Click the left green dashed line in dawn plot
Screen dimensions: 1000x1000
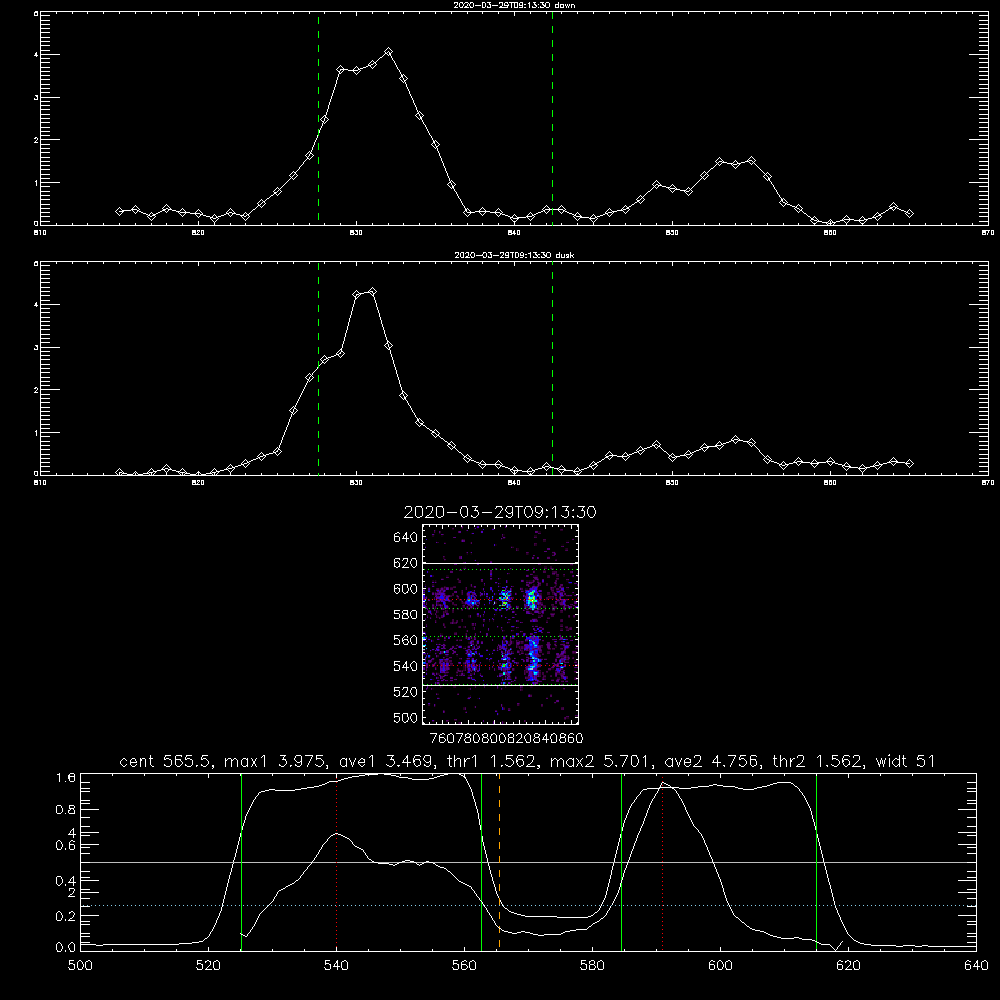318,118
